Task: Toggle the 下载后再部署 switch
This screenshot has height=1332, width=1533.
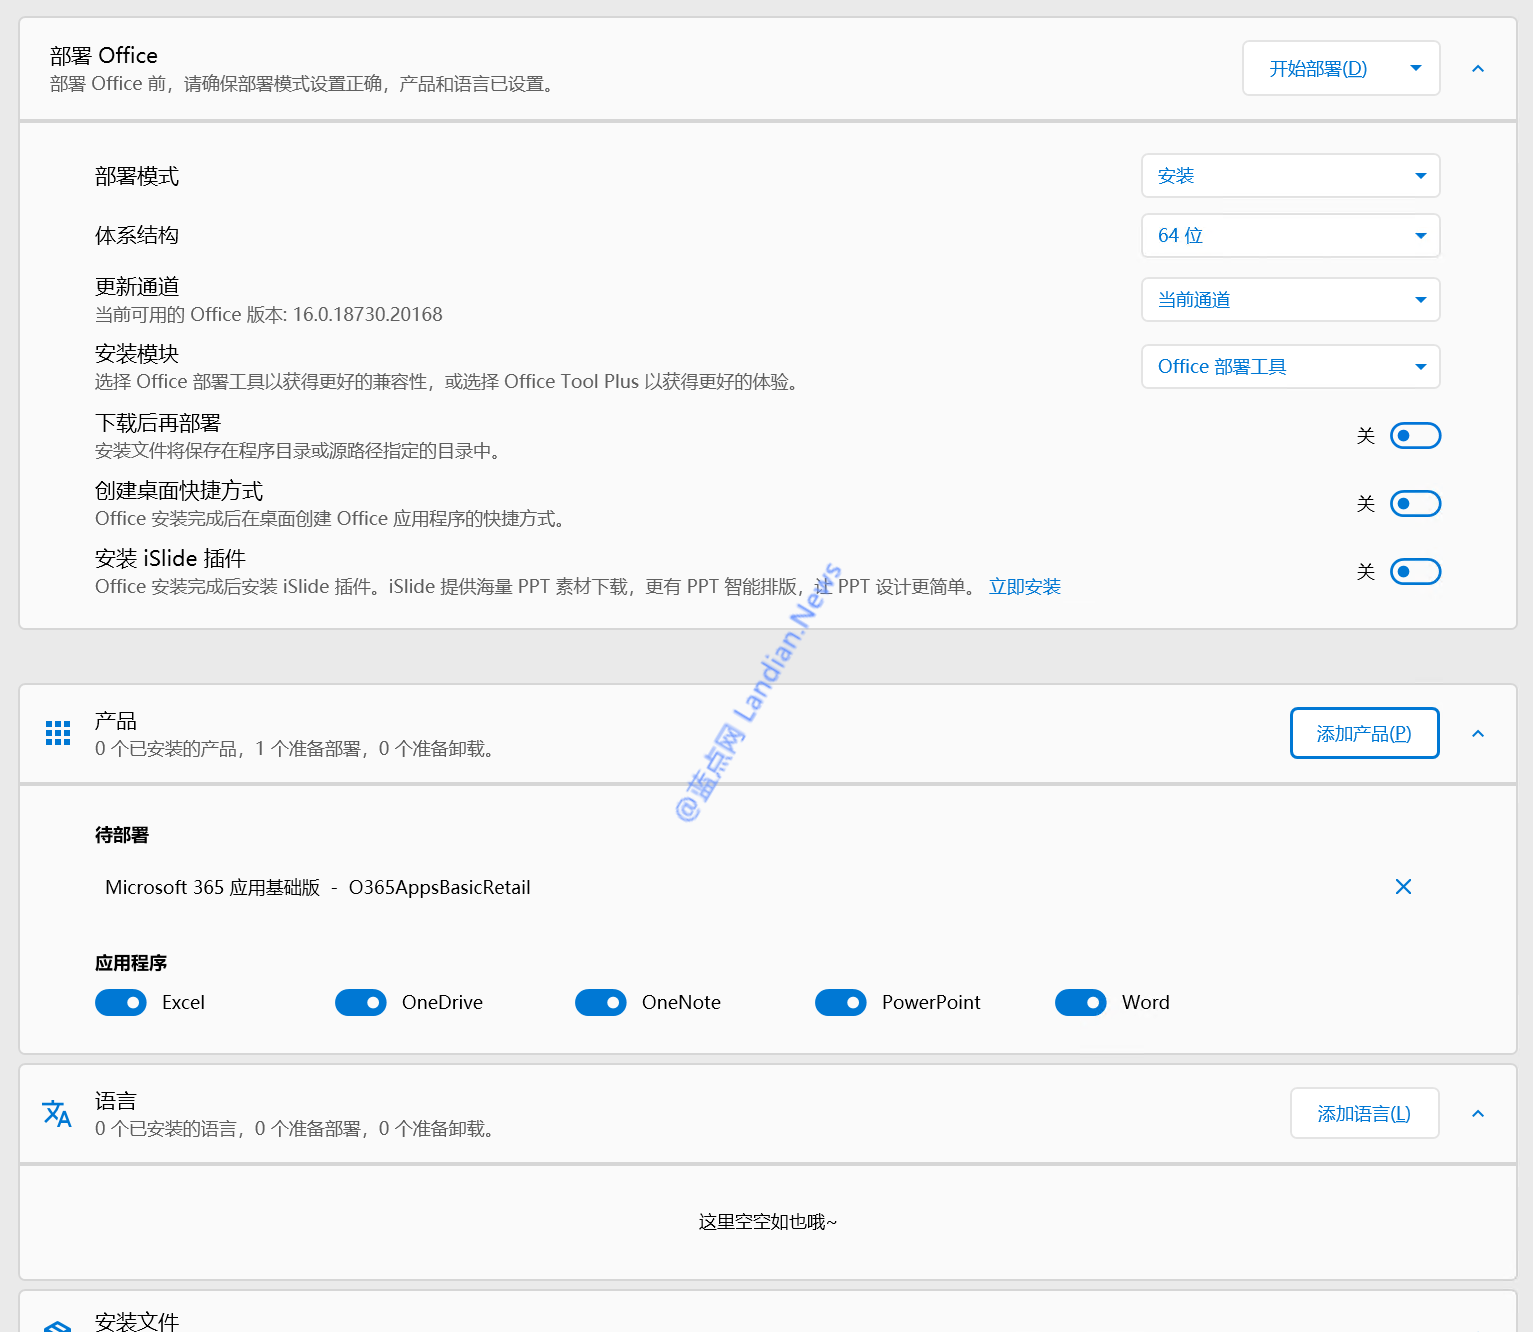Action: (1415, 436)
